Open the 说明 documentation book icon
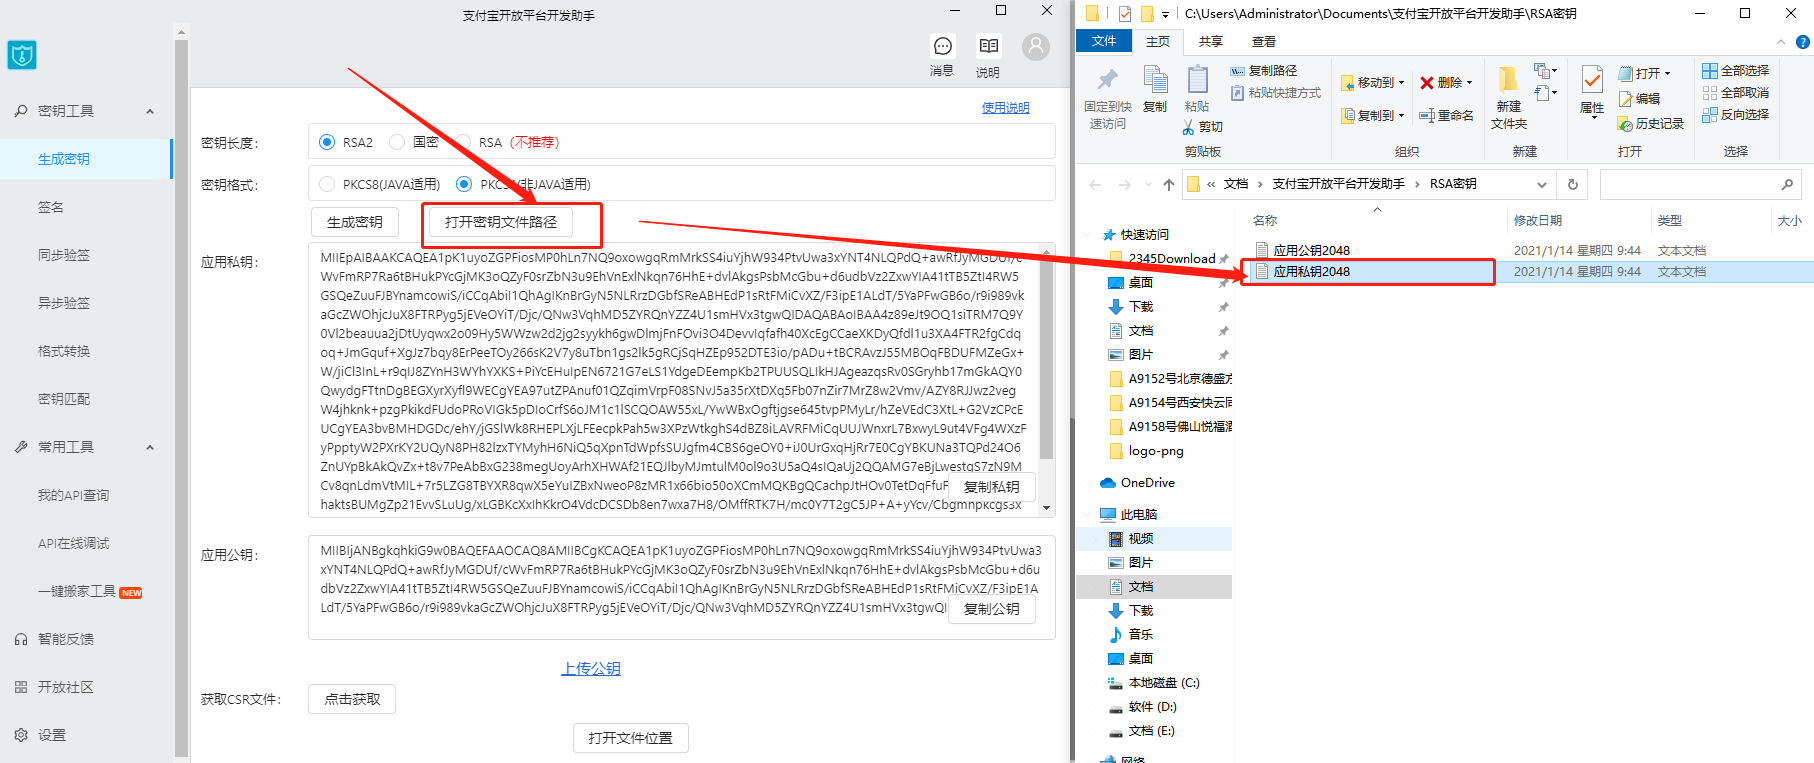The image size is (1814, 763). 988,46
